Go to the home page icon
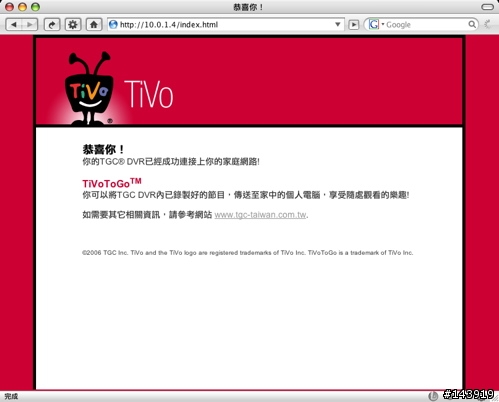499x402 pixels. (x=94, y=25)
